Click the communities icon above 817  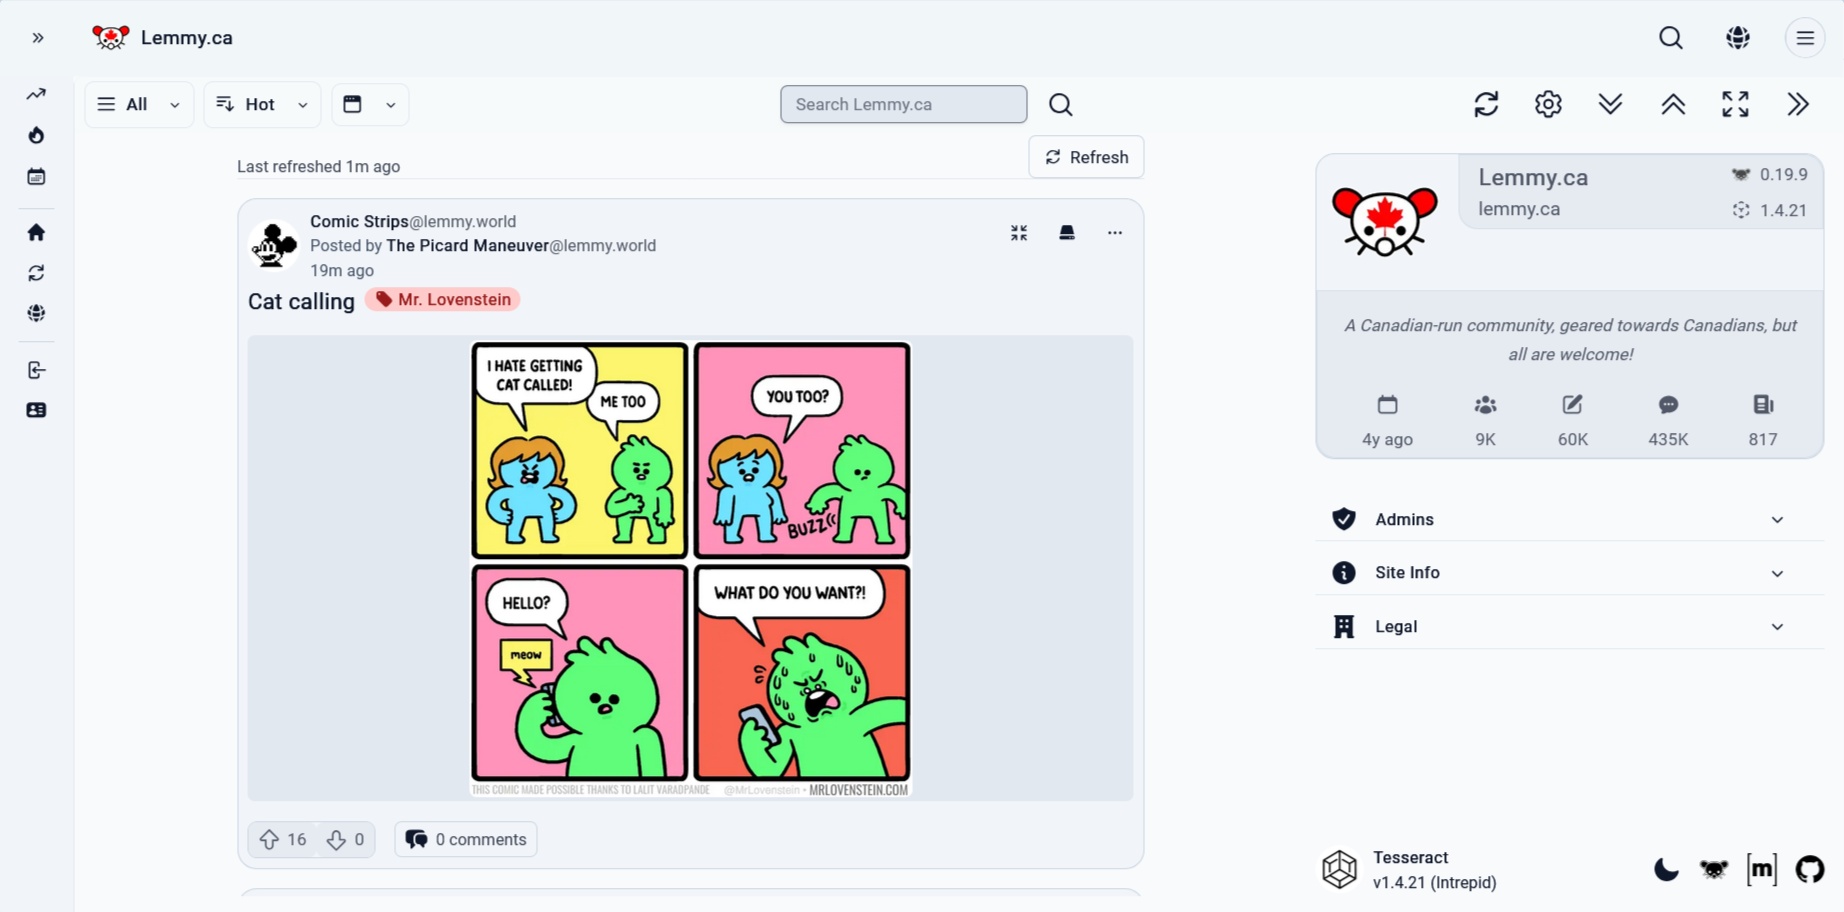pos(1763,405)
